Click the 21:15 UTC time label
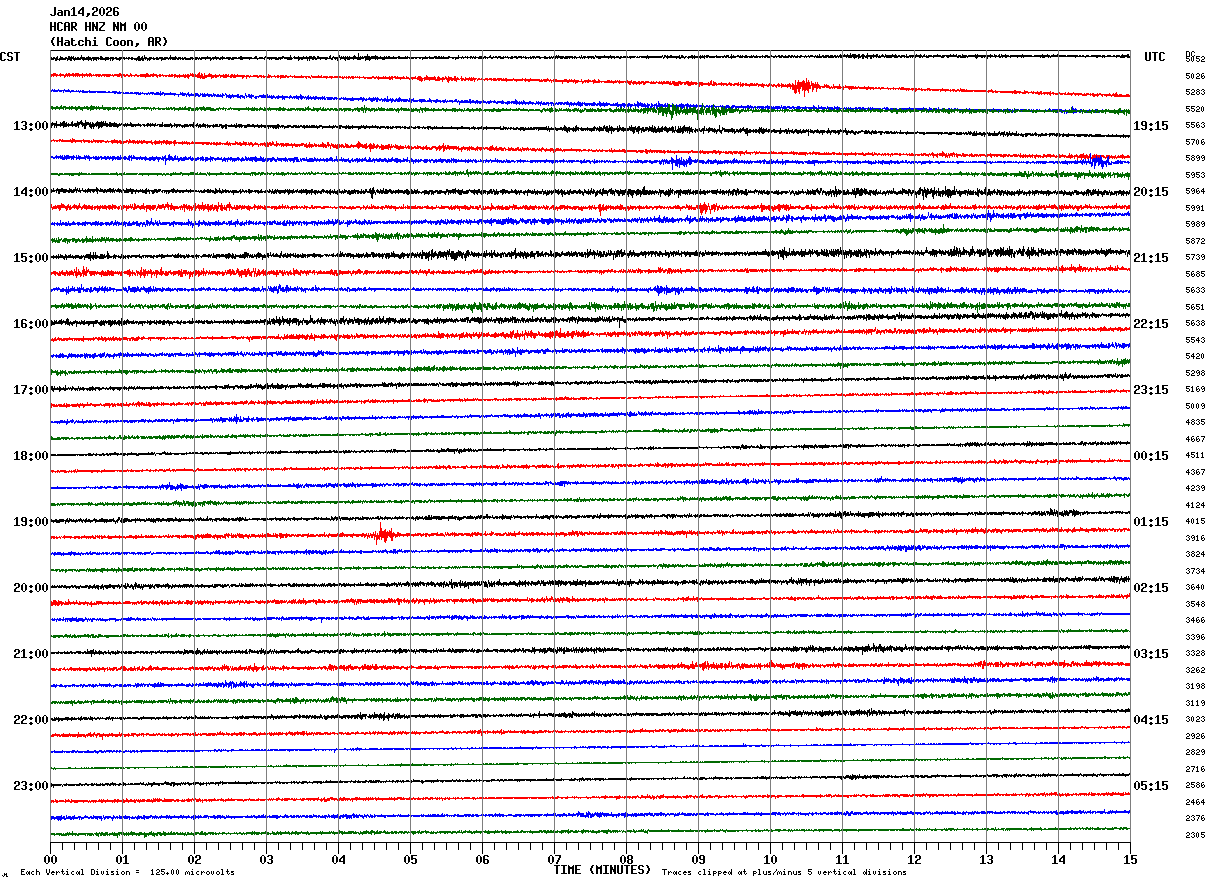 1151,258
